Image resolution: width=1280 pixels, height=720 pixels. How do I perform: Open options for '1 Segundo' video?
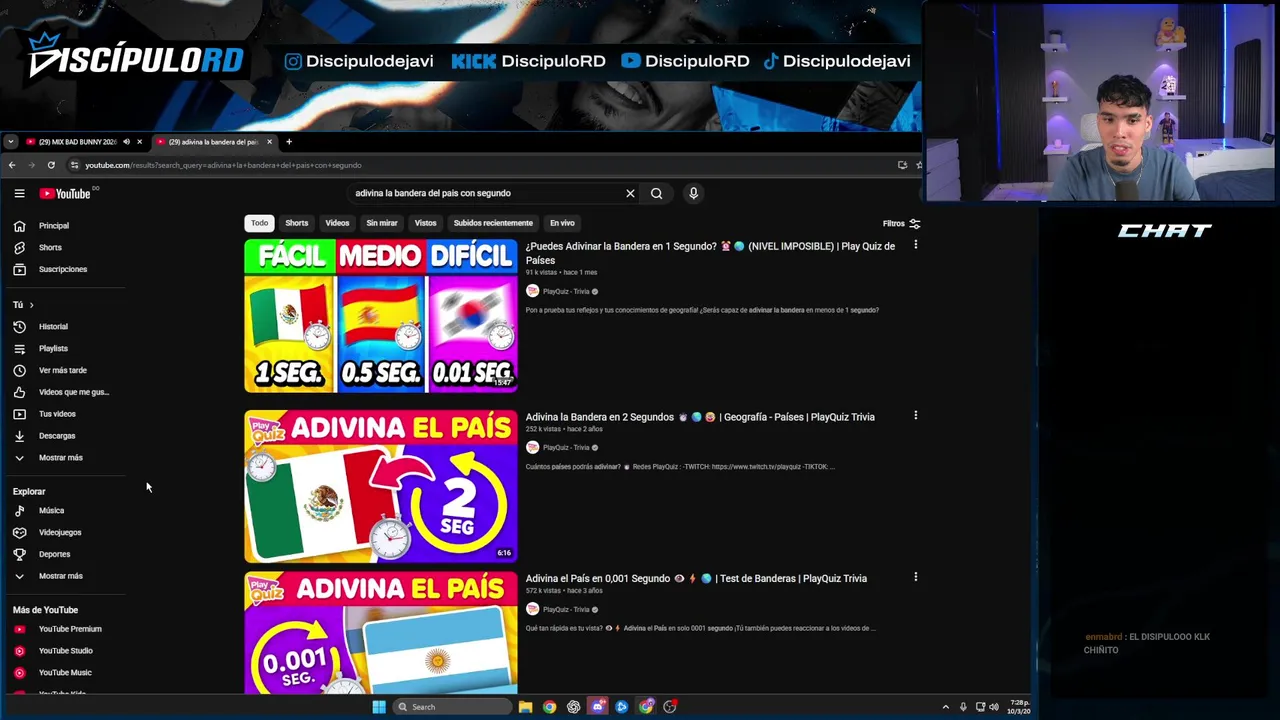tap(915, 245)
